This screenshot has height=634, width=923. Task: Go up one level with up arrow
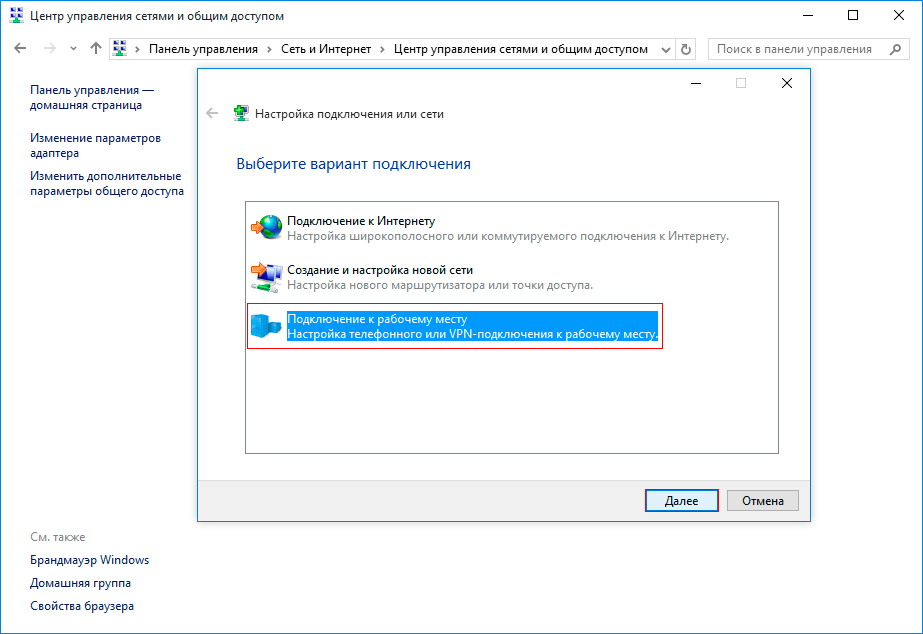tap(95, 49)
